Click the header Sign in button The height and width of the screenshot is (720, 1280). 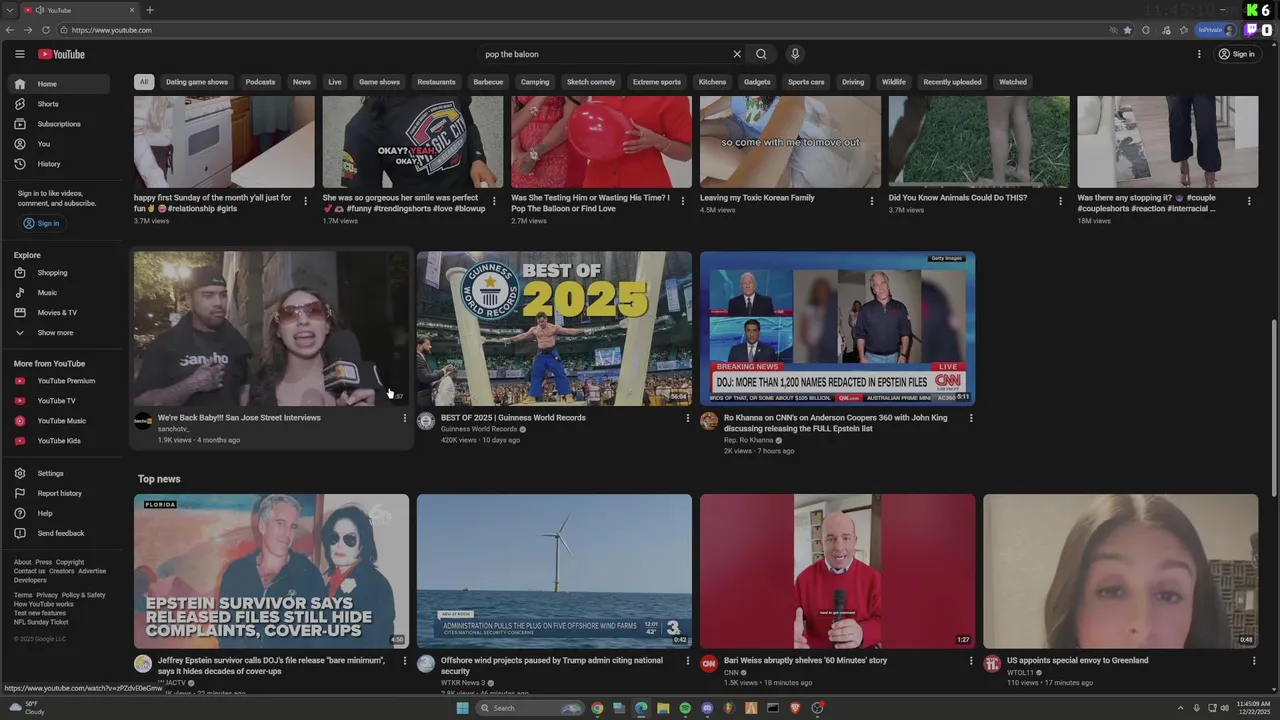tap(1237, 54)
